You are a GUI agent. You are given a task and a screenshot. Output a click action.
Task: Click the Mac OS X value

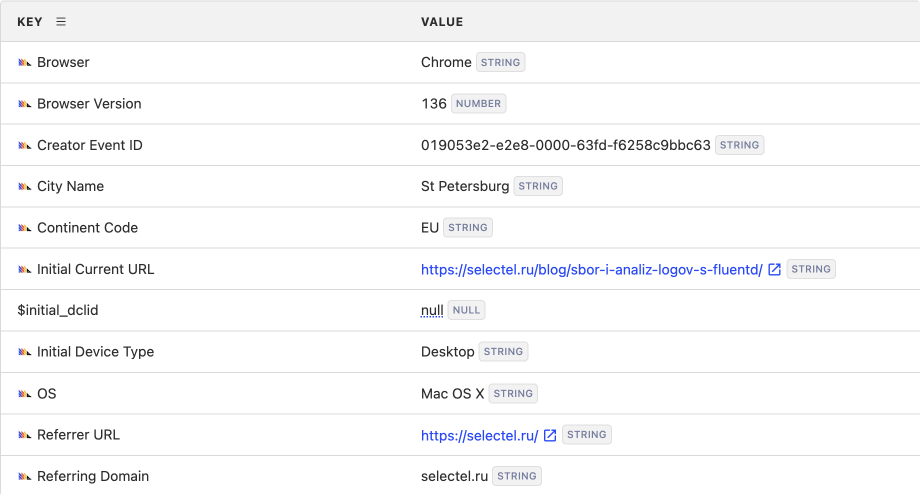click(452, 394)
